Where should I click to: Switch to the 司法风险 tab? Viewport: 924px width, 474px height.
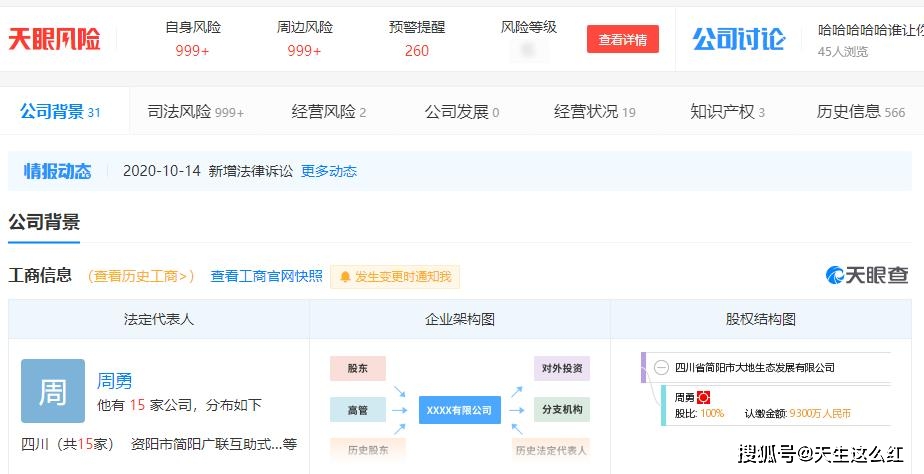195,111
